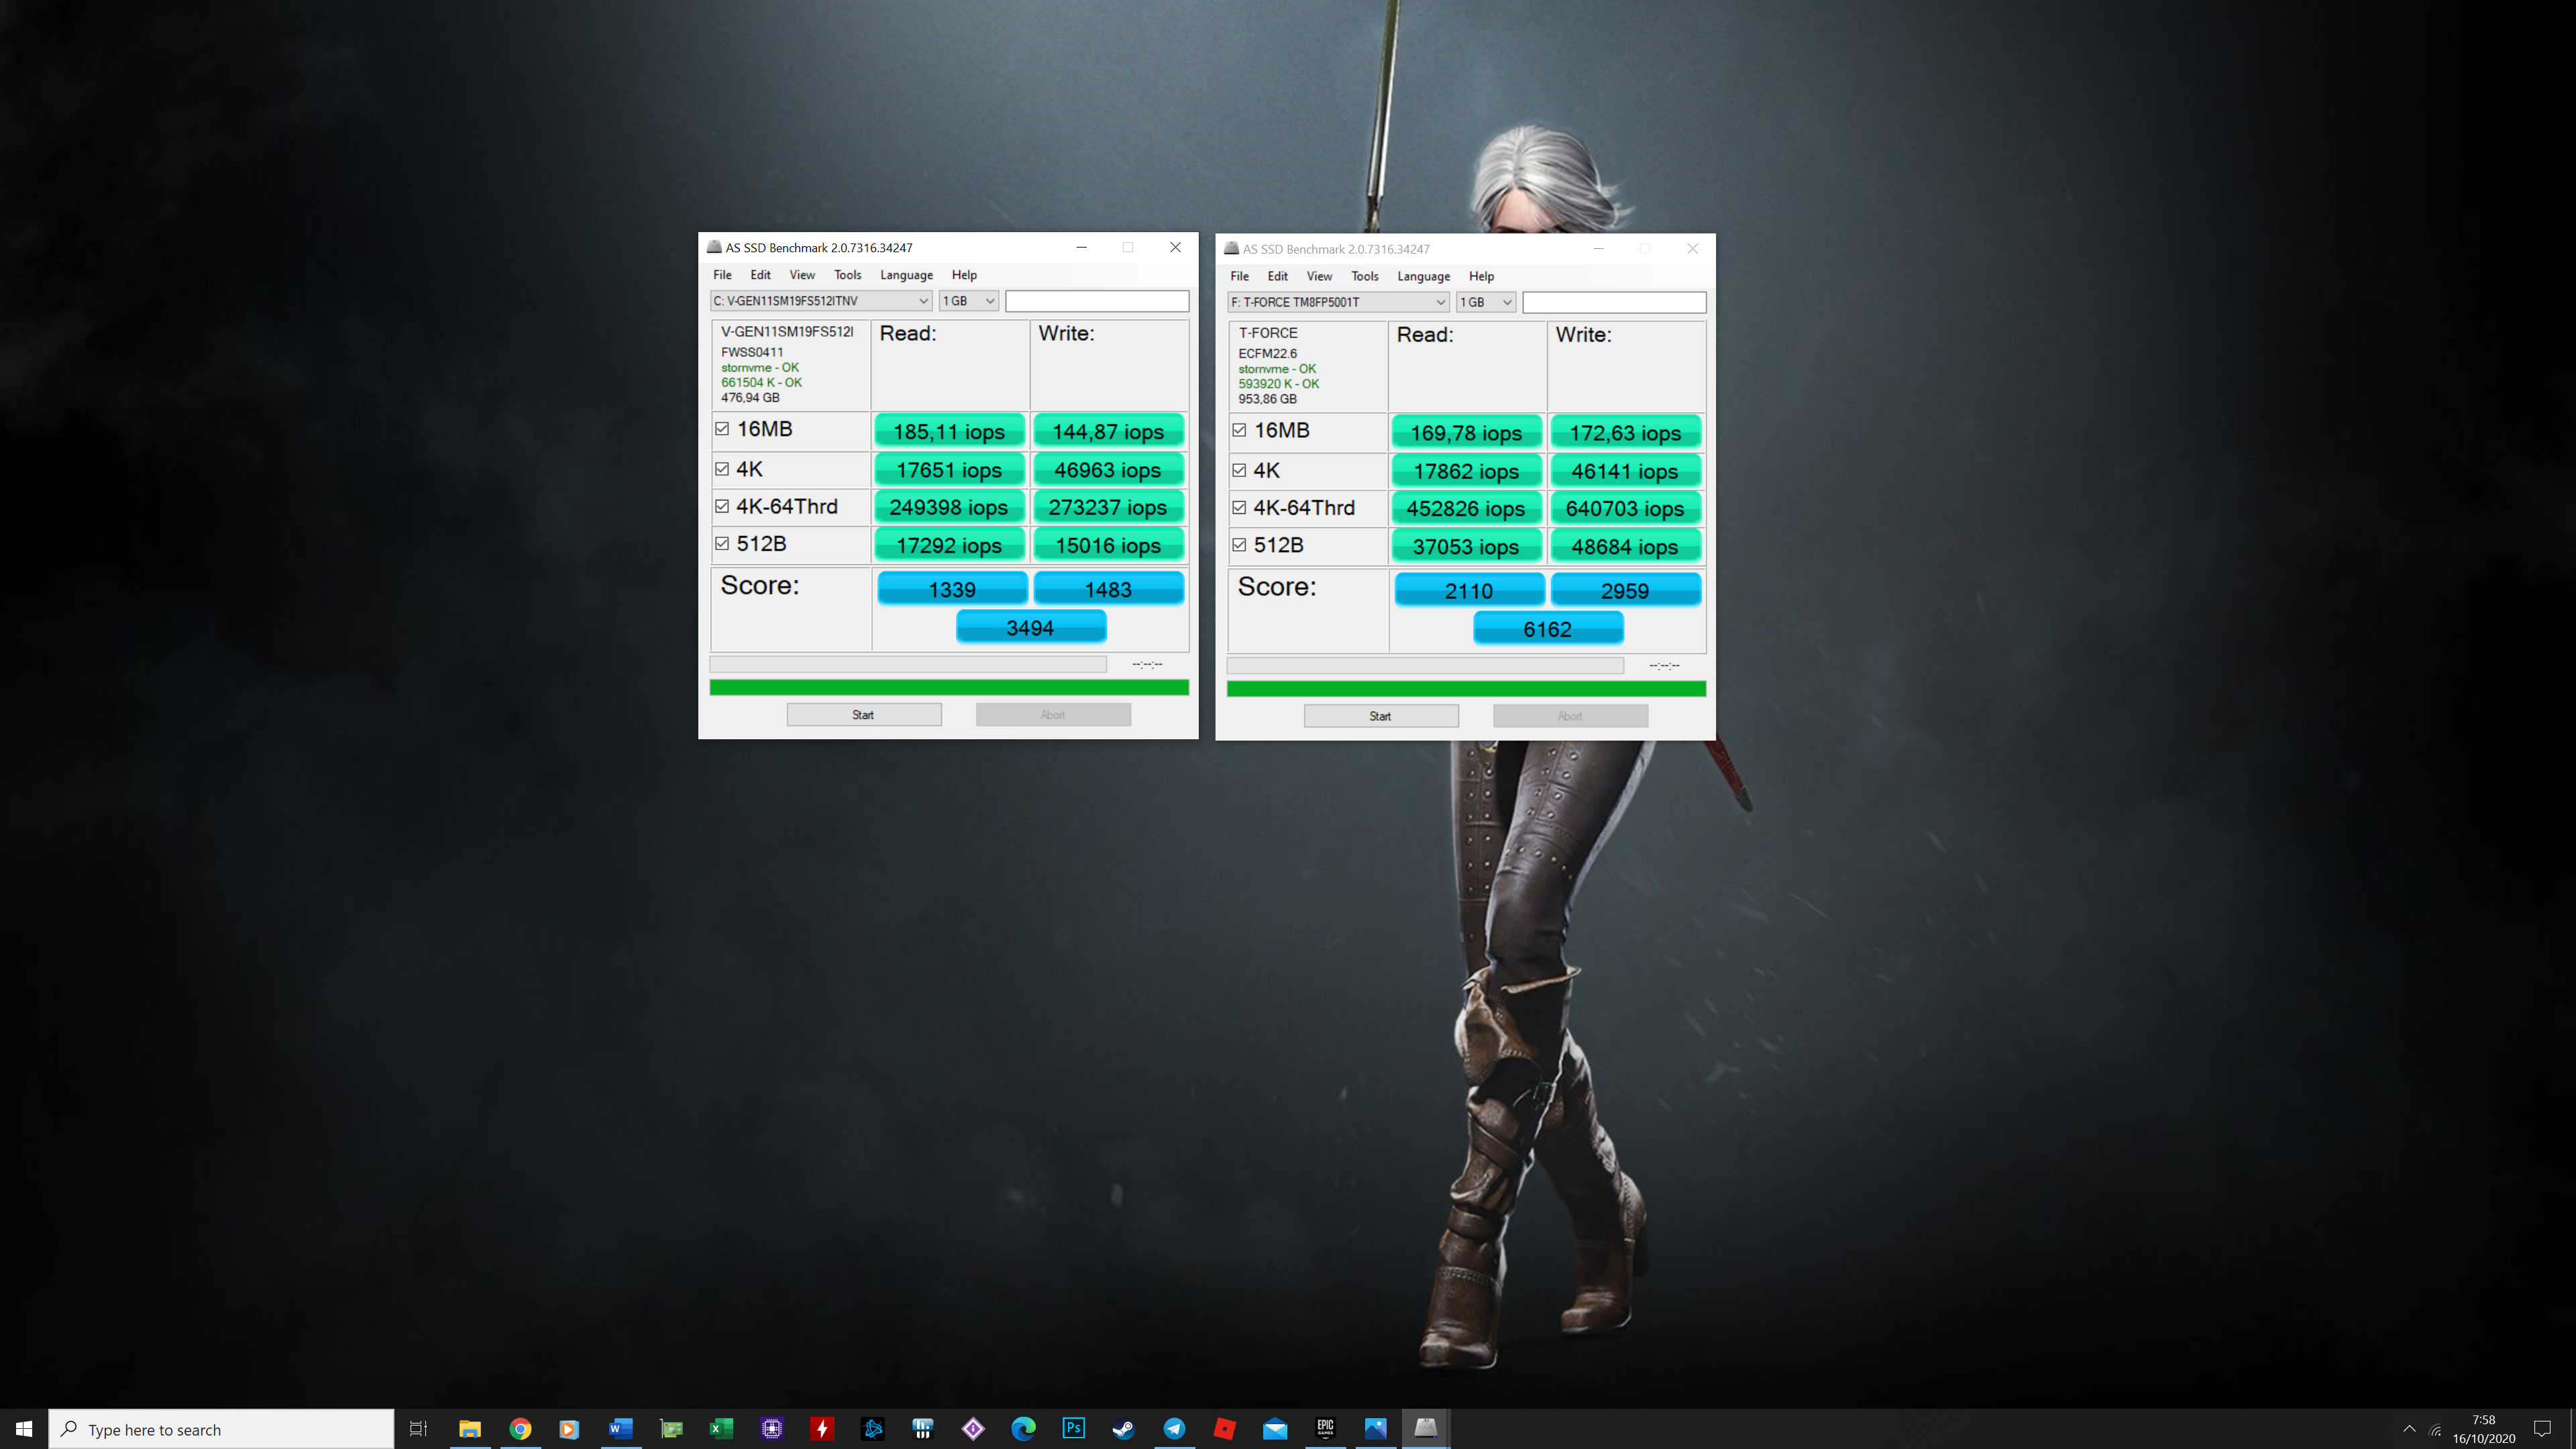Viewport: 2576px width, 1449px height.
Task: Open Telegram taskbar icon
Action: (x=1174, y=1428)
